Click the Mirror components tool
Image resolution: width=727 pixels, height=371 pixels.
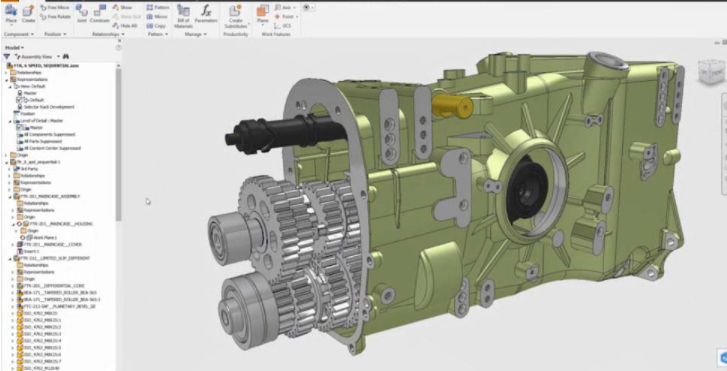pos(157,17)
